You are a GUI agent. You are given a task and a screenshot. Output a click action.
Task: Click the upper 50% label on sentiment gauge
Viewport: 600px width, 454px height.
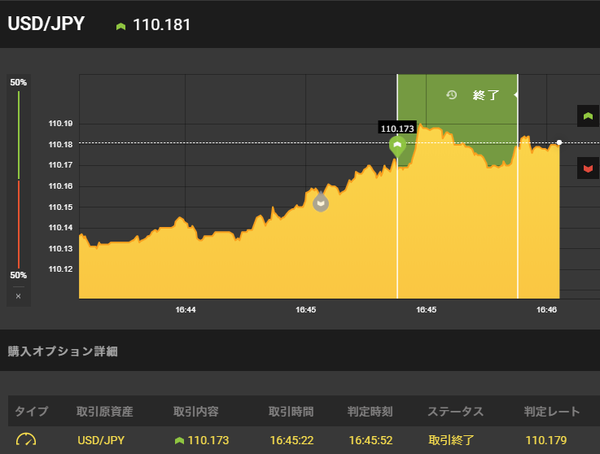[x=18, y=82]
